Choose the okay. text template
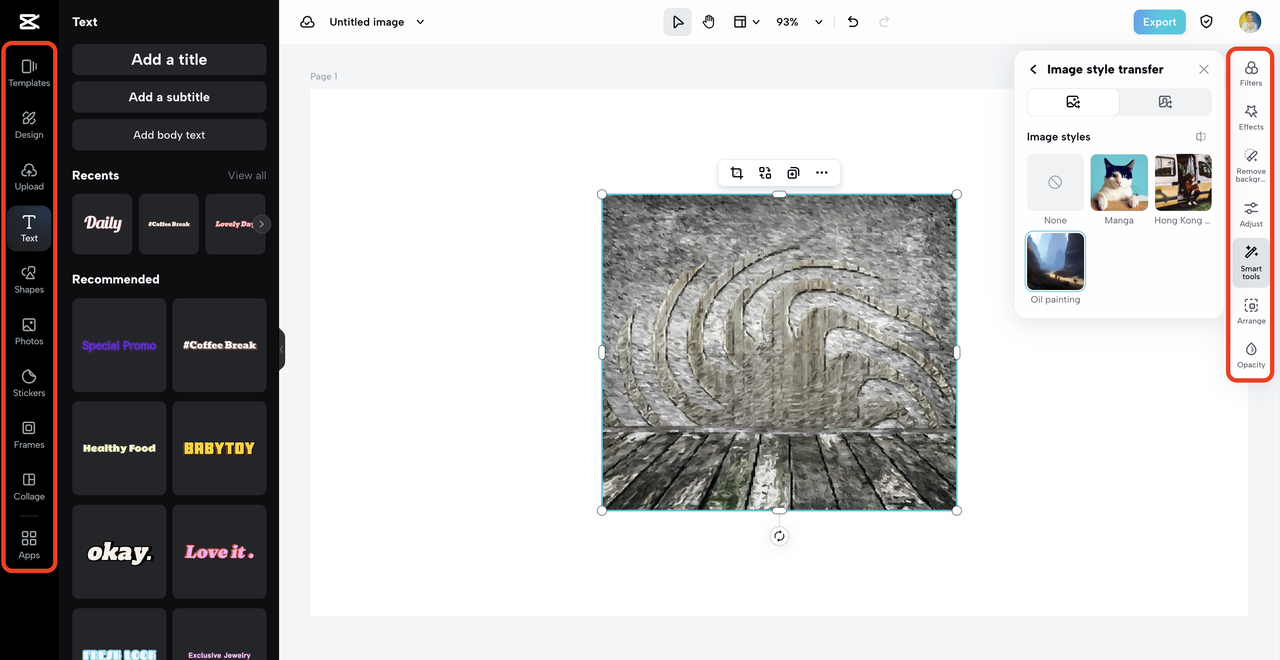 tap(119, 552)
